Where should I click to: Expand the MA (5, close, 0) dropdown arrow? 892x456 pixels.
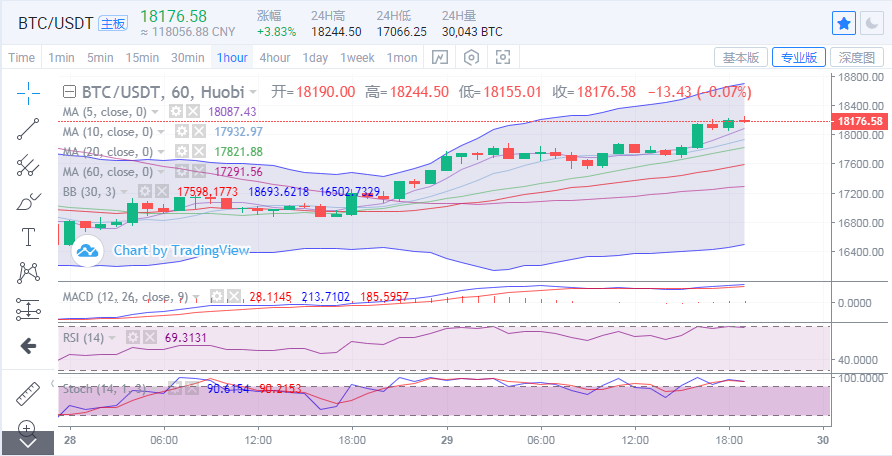pyautogui.click(x=157, y=112)
